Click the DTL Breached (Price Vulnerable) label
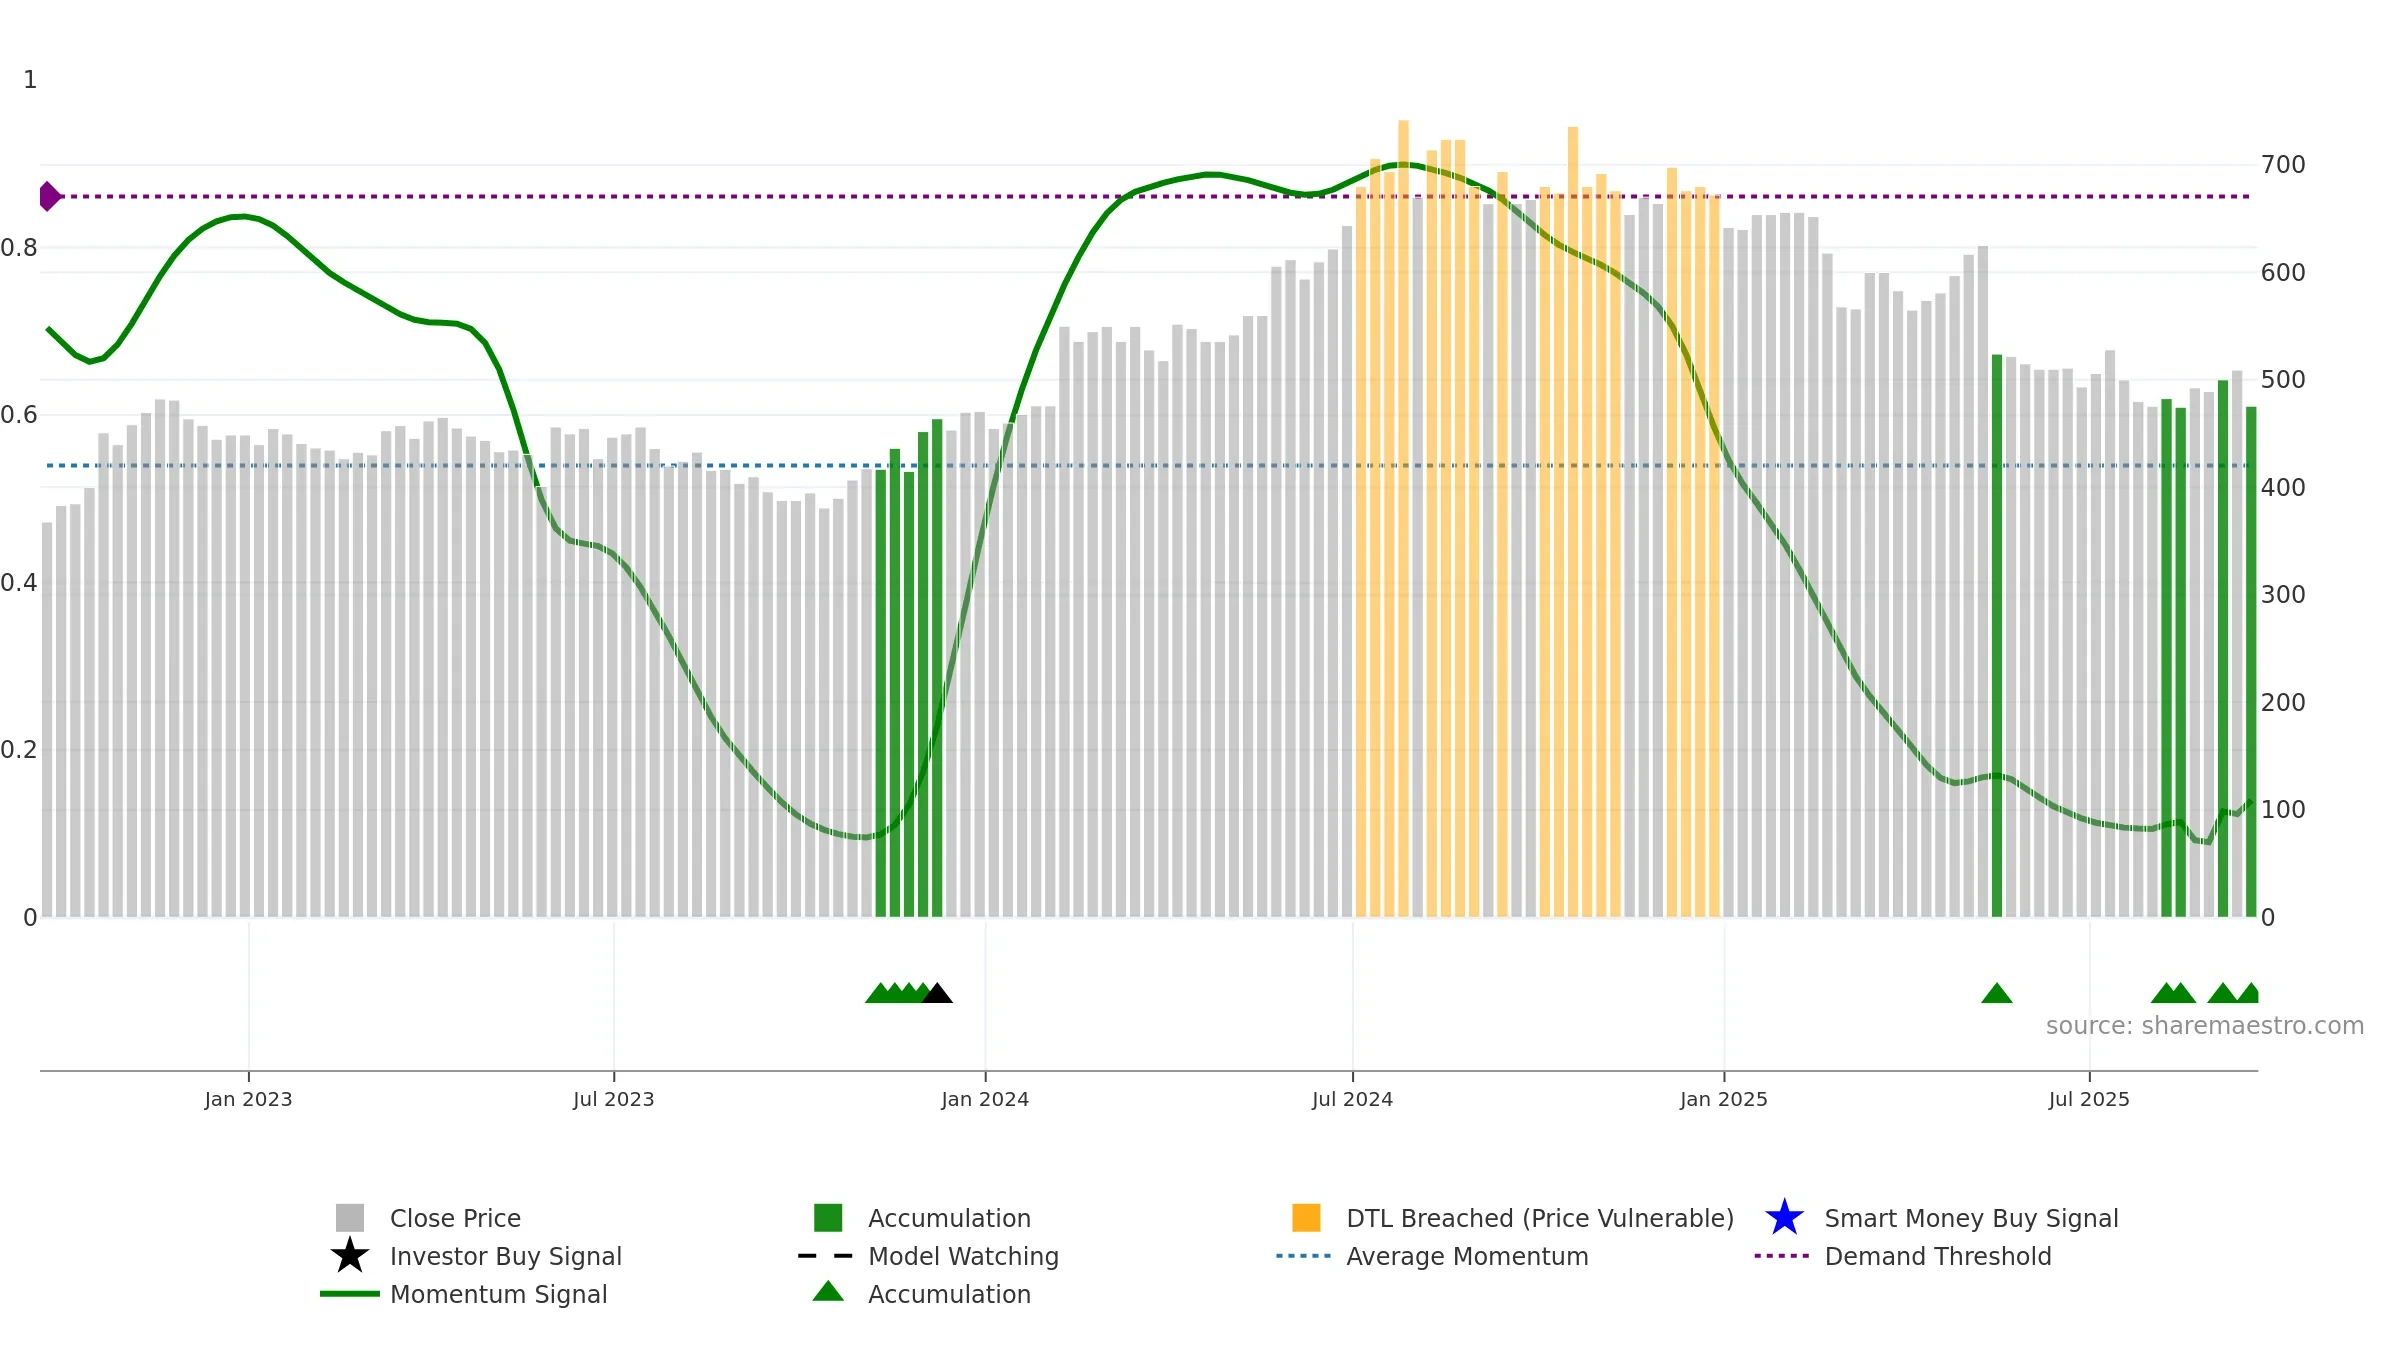The image size is (2400, 1350). 1539,1218
